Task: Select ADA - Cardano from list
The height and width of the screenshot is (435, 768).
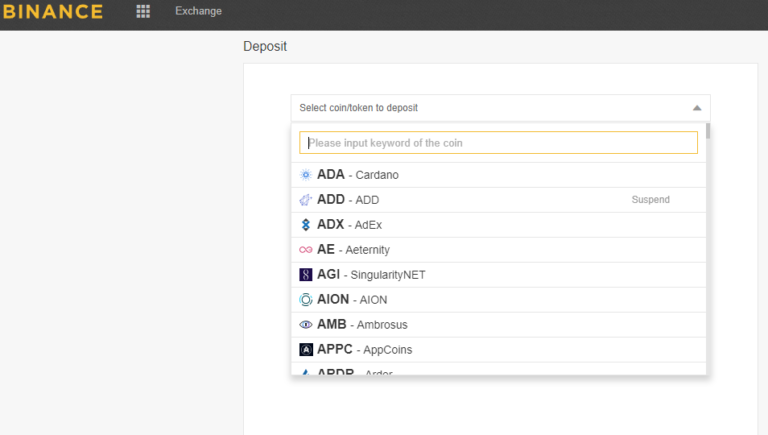Action: [x=498, y=175]
